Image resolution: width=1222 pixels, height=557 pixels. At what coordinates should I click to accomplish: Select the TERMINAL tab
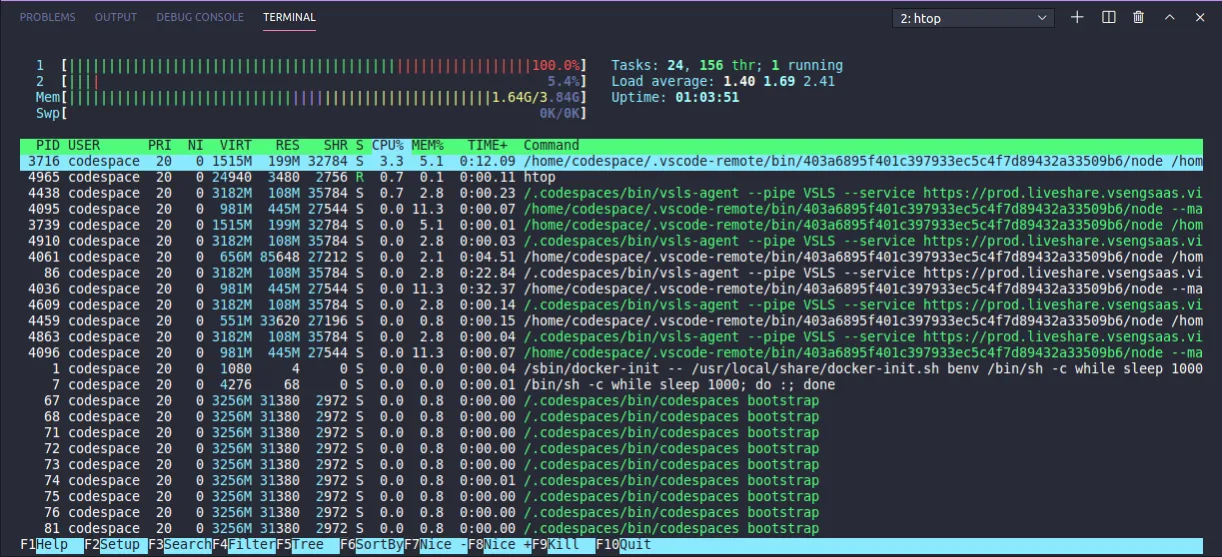pyautogui.click(x=289, y=17)
